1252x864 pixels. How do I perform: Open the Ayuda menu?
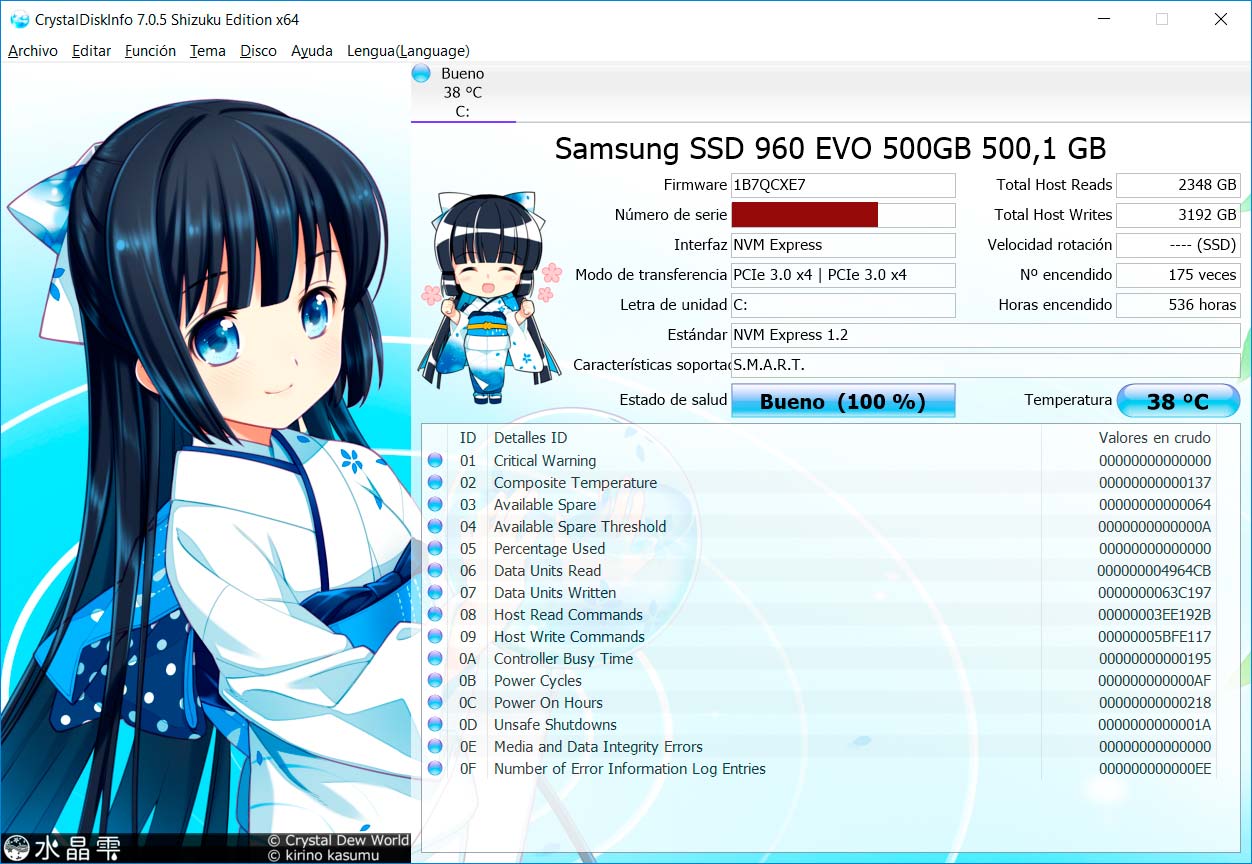[312, 51]
